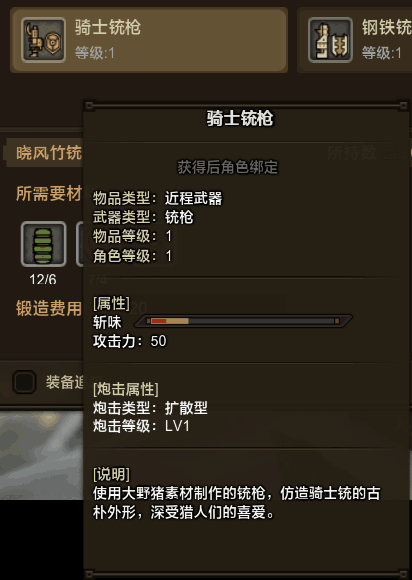412x580 pixels.
Task: Click the 所需要材料 section heading
Action: [x=50, y=193]
